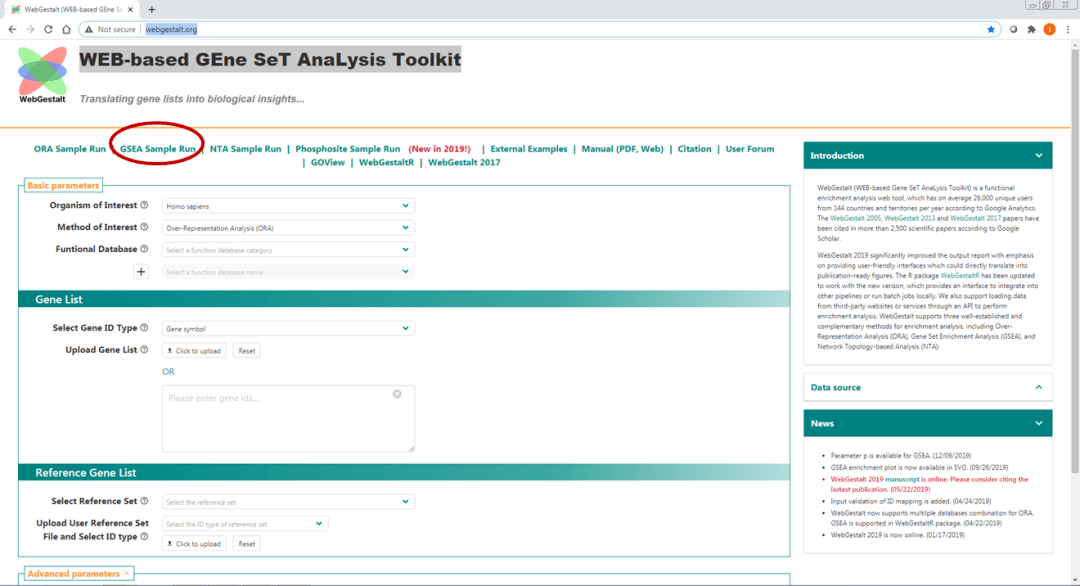Open the Organism of Interest dropdown
This screenshot has width=1080, height=586.
click(288, 206)
